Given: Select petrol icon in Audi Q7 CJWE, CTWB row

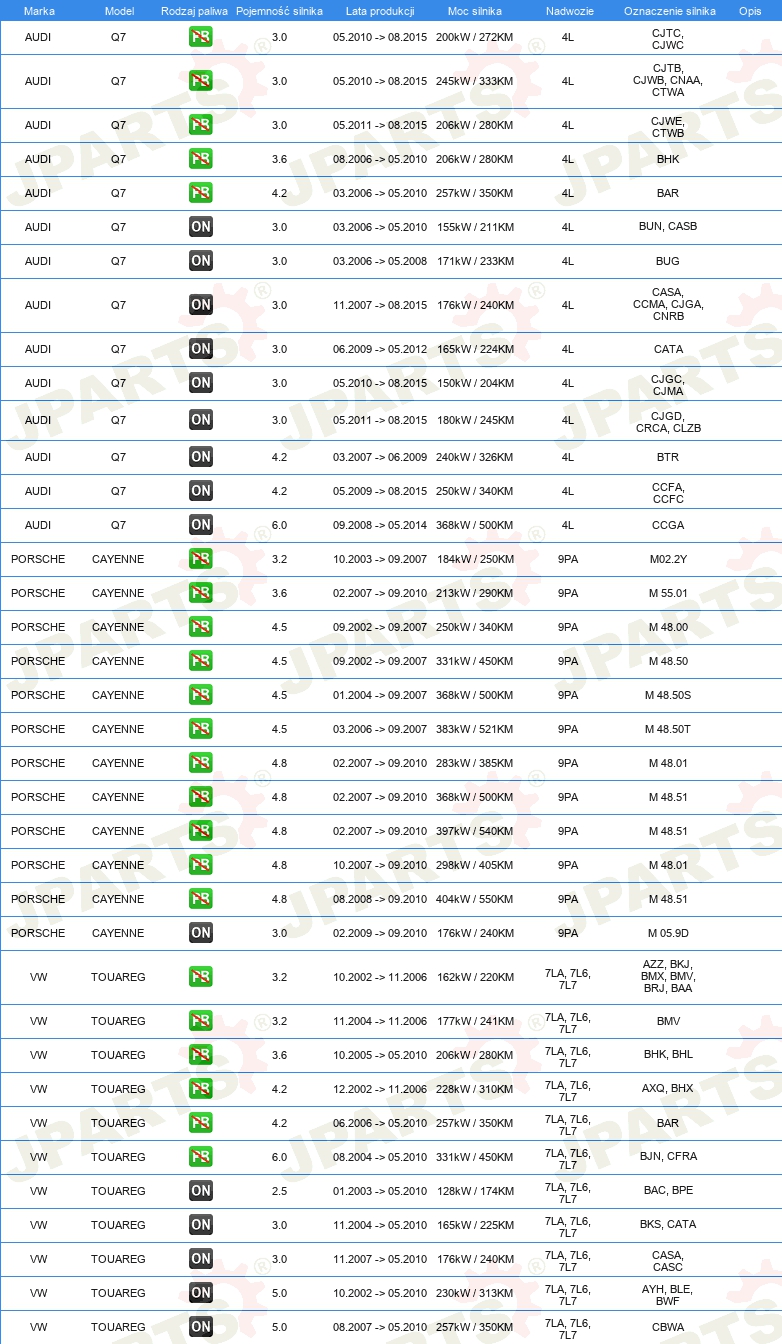Looking at the screenshot, I should pyautogui.click(x=201, y=125).
